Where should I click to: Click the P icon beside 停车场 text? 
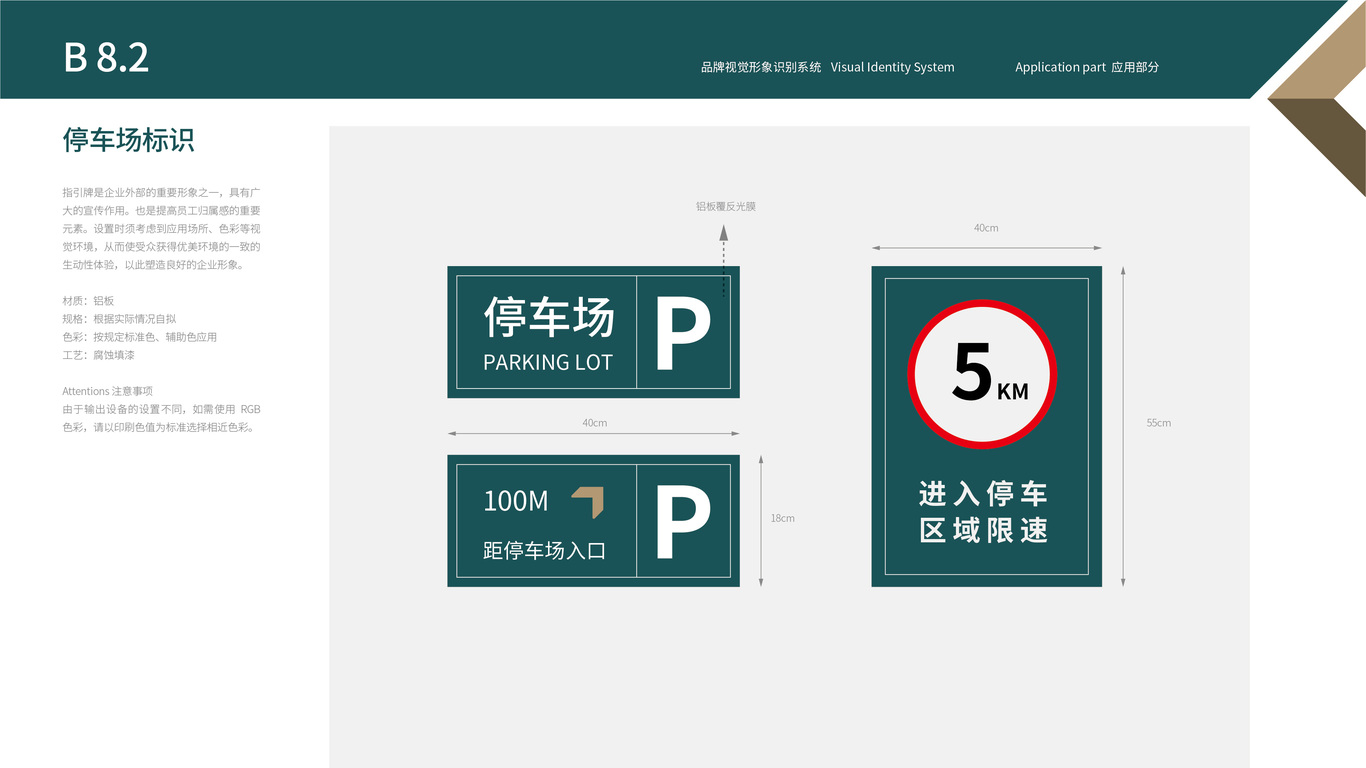click(x=683, y=332)
